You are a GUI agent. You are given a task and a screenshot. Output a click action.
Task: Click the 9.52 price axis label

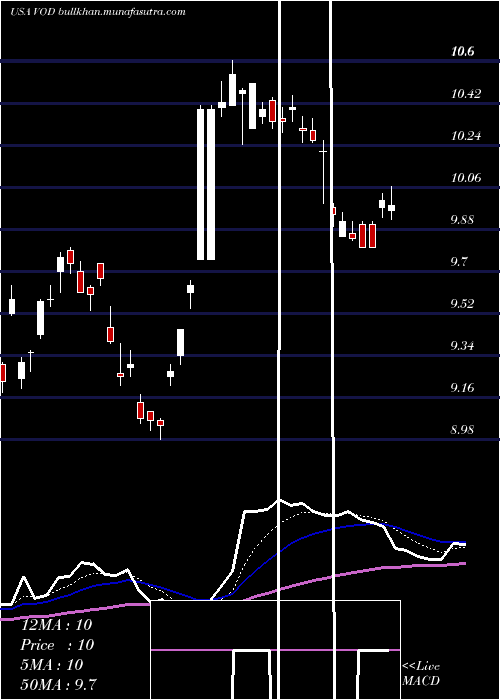[x=464, y=304]
